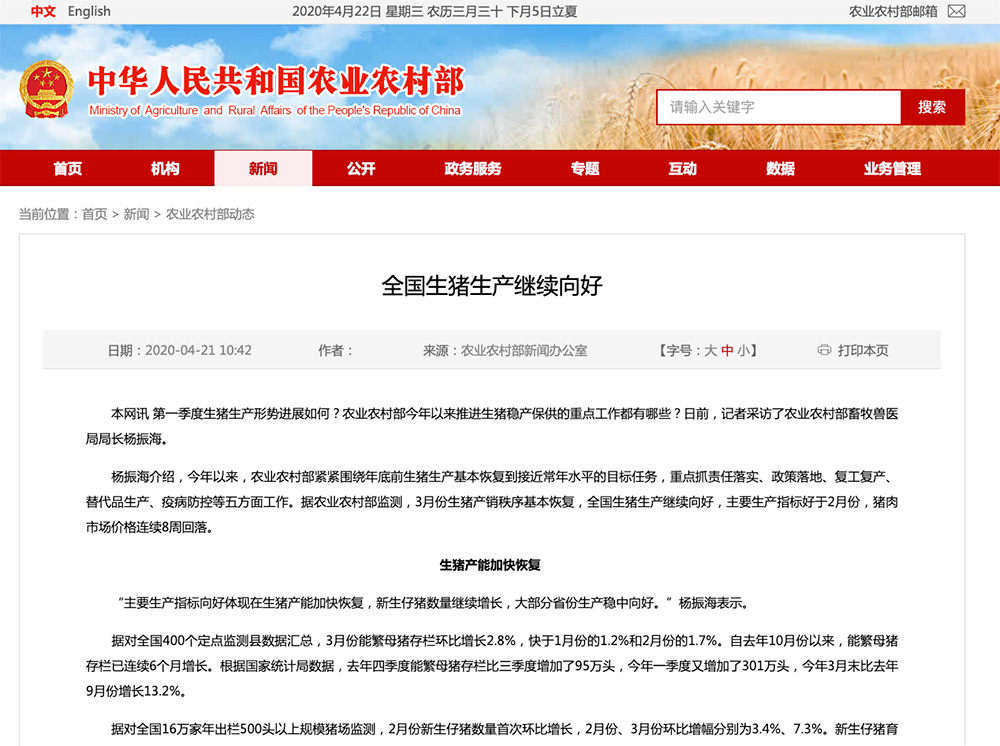The image size is (1000, 746).
Task: Focus the 请输入关键字 search field
Action: click(779, 107)
